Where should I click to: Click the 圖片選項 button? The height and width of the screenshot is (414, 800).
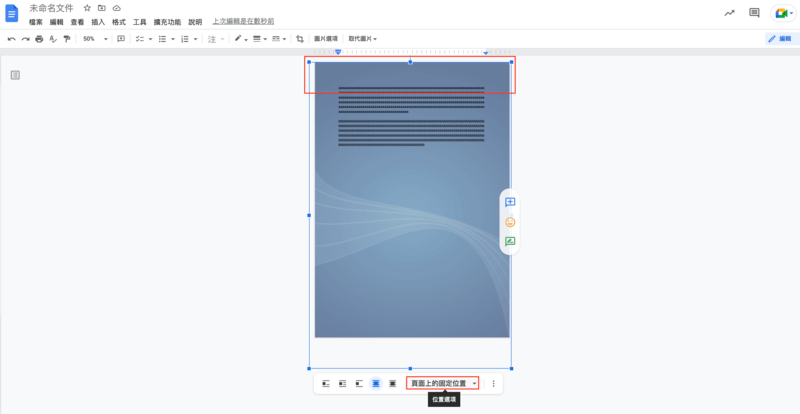click(326, 39)
